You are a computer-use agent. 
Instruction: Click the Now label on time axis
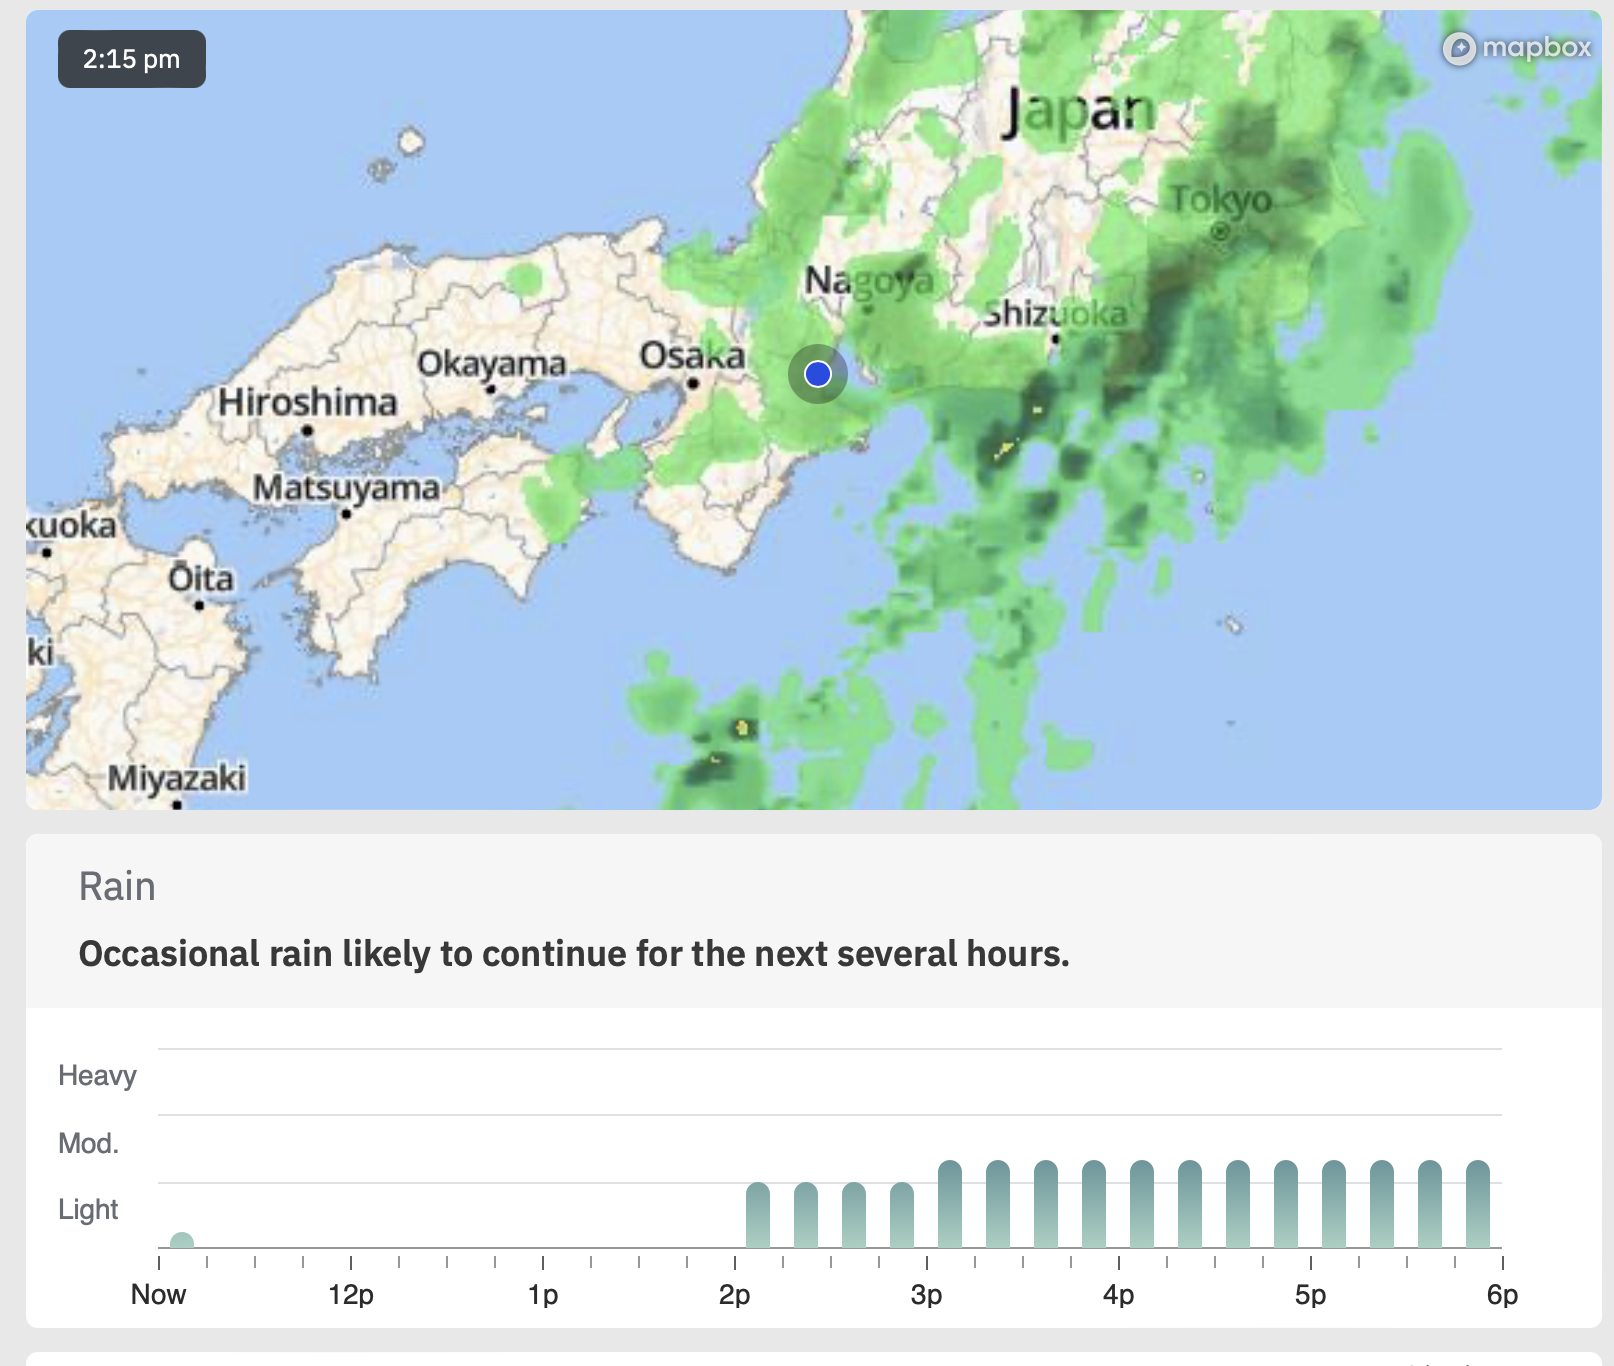pos(158,1295)
